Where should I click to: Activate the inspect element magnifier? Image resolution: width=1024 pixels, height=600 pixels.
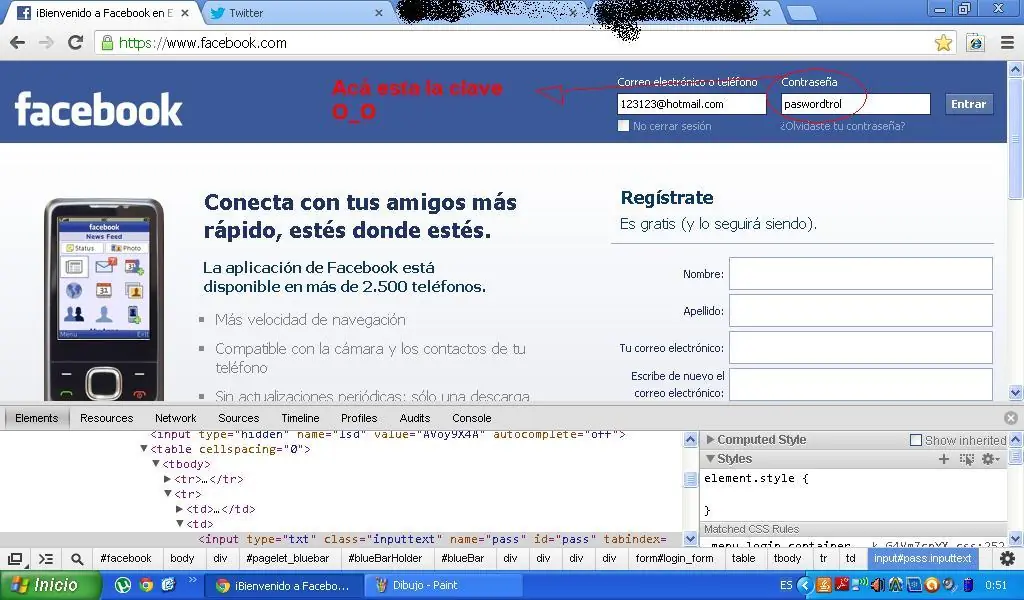[77, 559]
